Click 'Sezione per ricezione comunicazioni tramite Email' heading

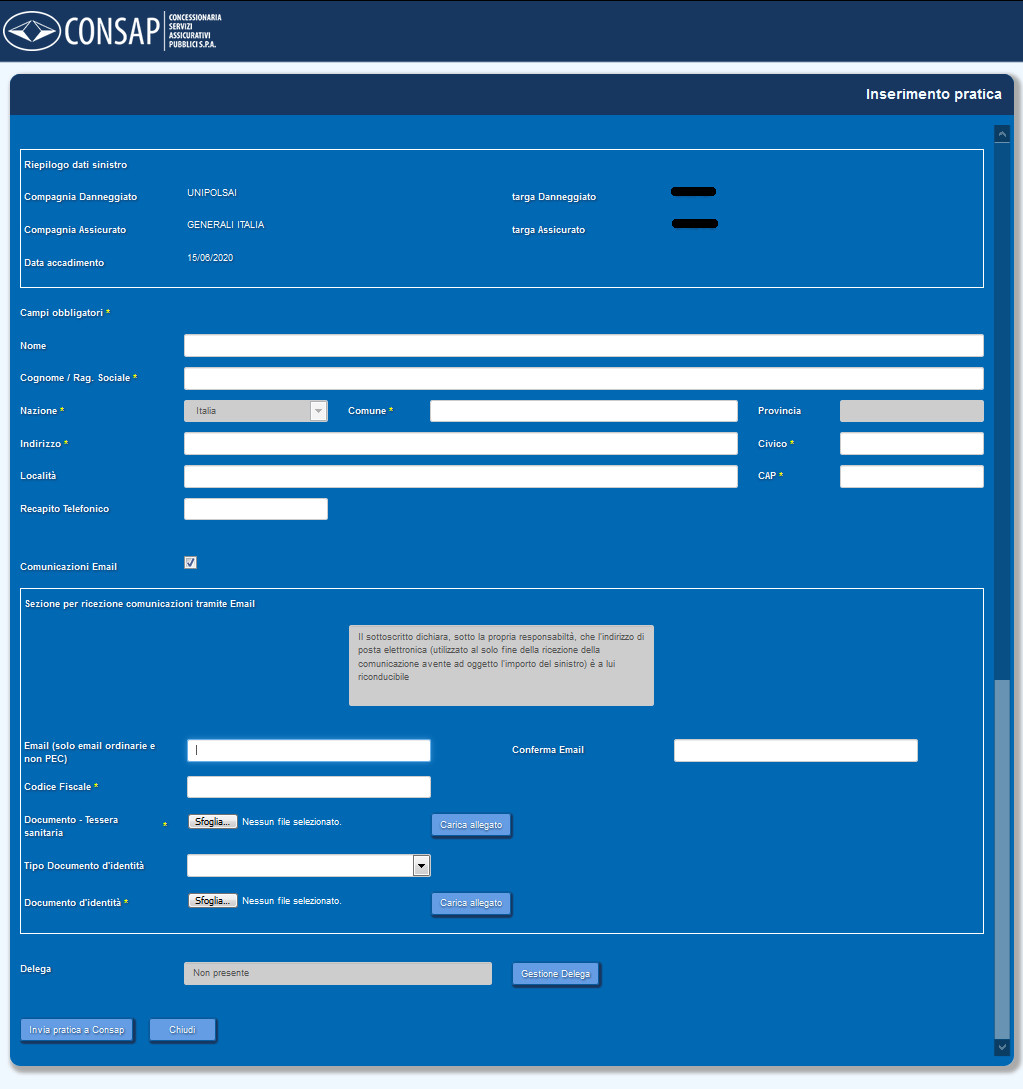(x=140, y=604)
